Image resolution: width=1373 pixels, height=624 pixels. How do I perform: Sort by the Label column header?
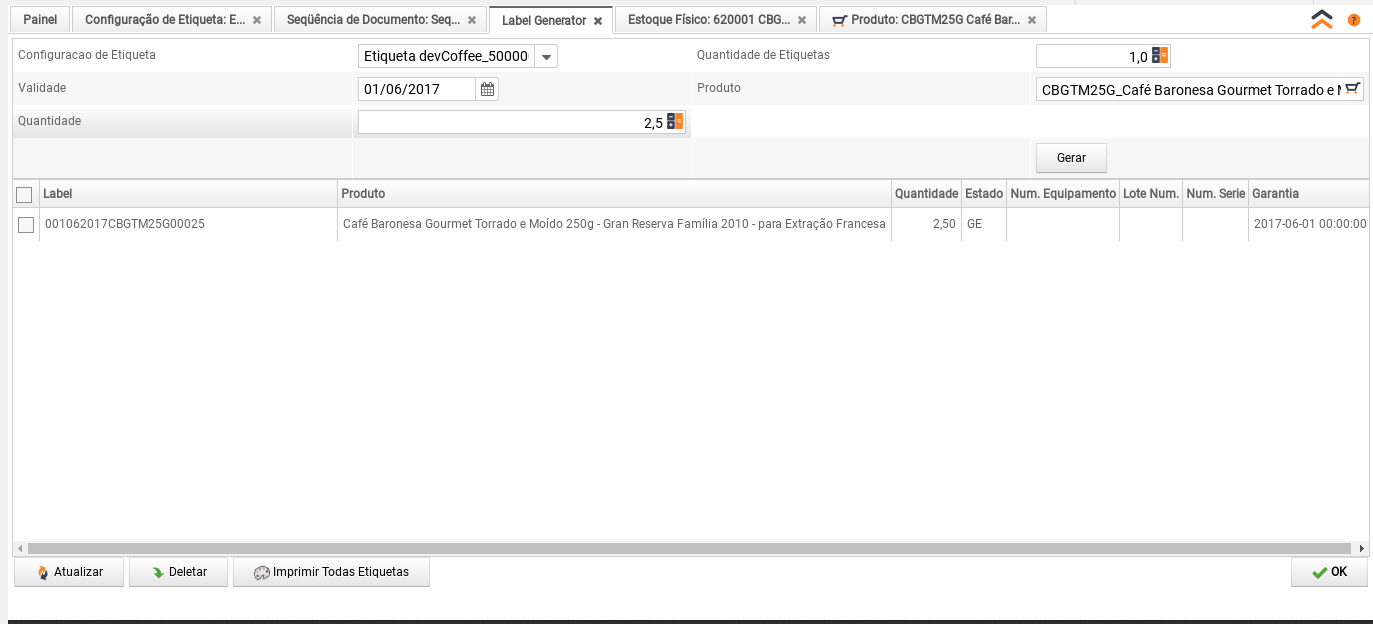(x=188, y=194)
